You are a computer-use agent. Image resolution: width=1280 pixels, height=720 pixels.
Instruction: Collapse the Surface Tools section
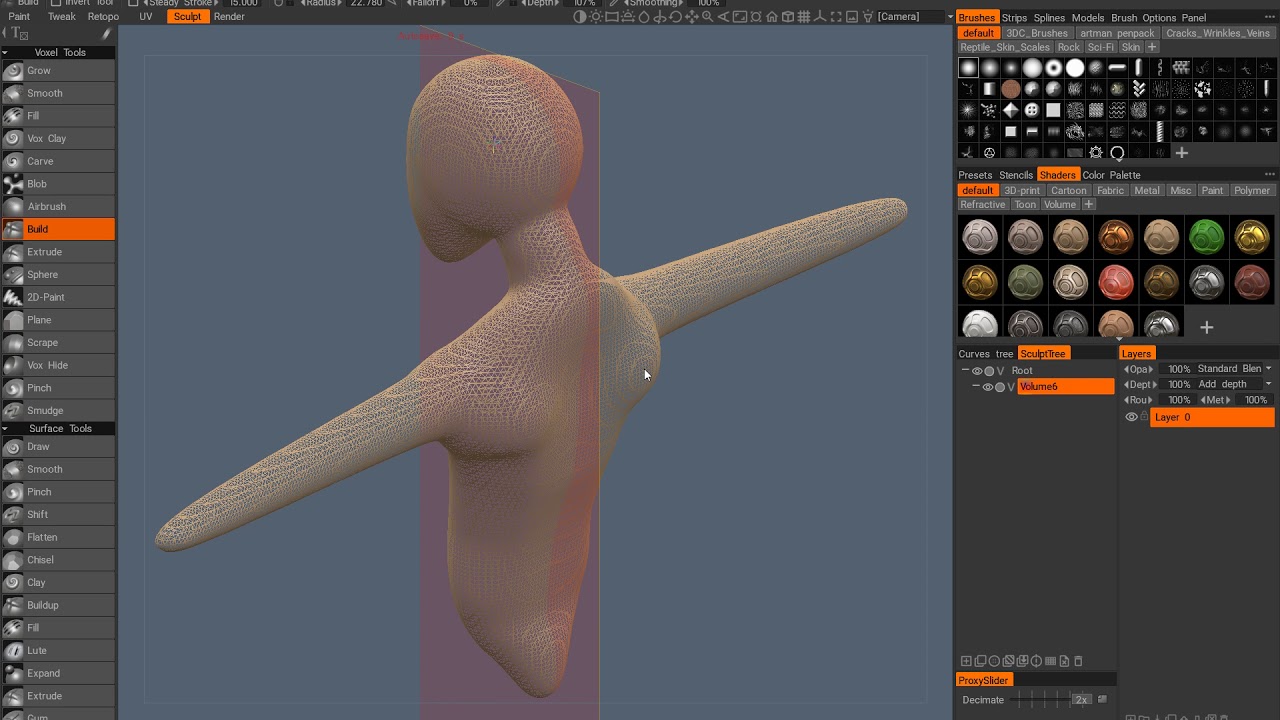(x=5, y=428)
